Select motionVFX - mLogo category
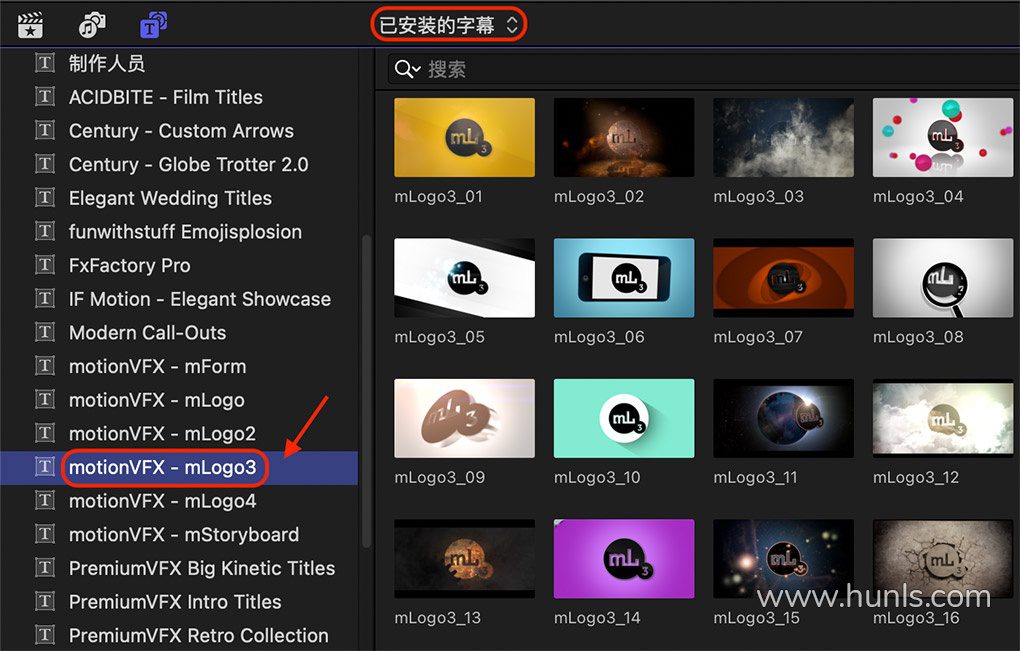This screenshot has width=1020, height=651. click(179, 400)
